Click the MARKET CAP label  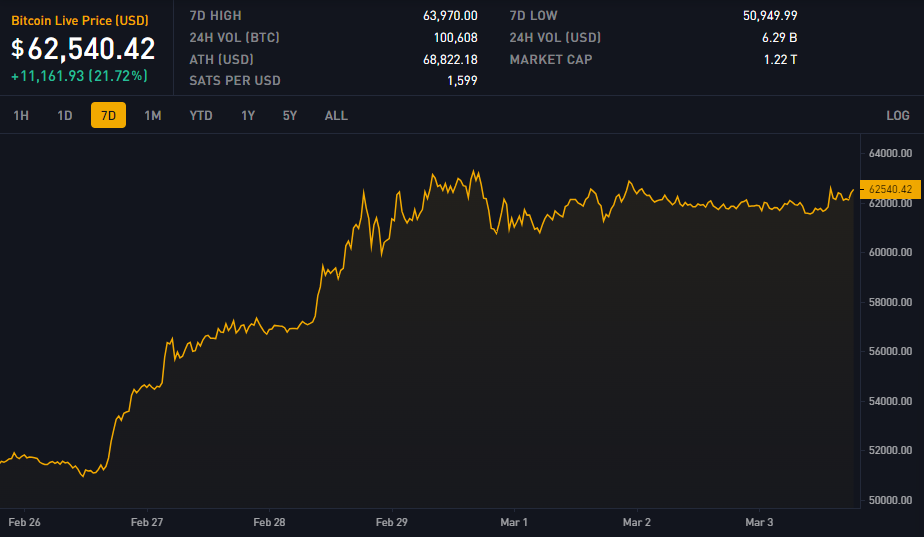pos(551,60)
